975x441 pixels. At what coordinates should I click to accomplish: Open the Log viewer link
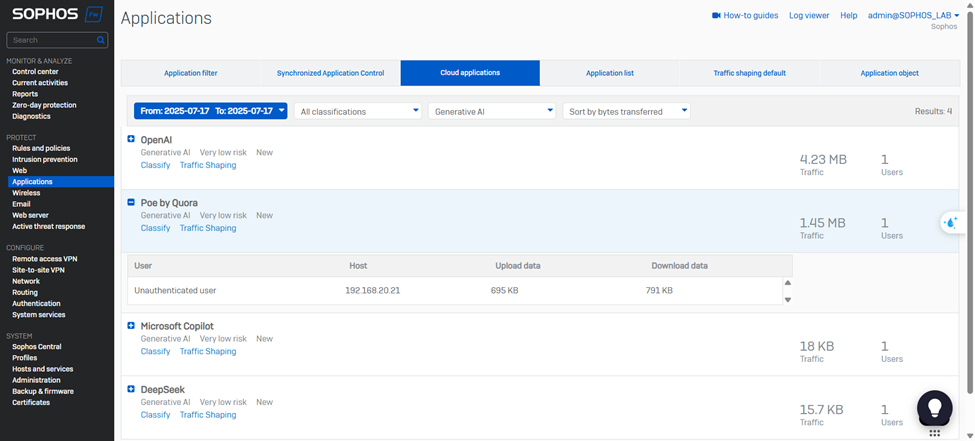pos(809,16)
